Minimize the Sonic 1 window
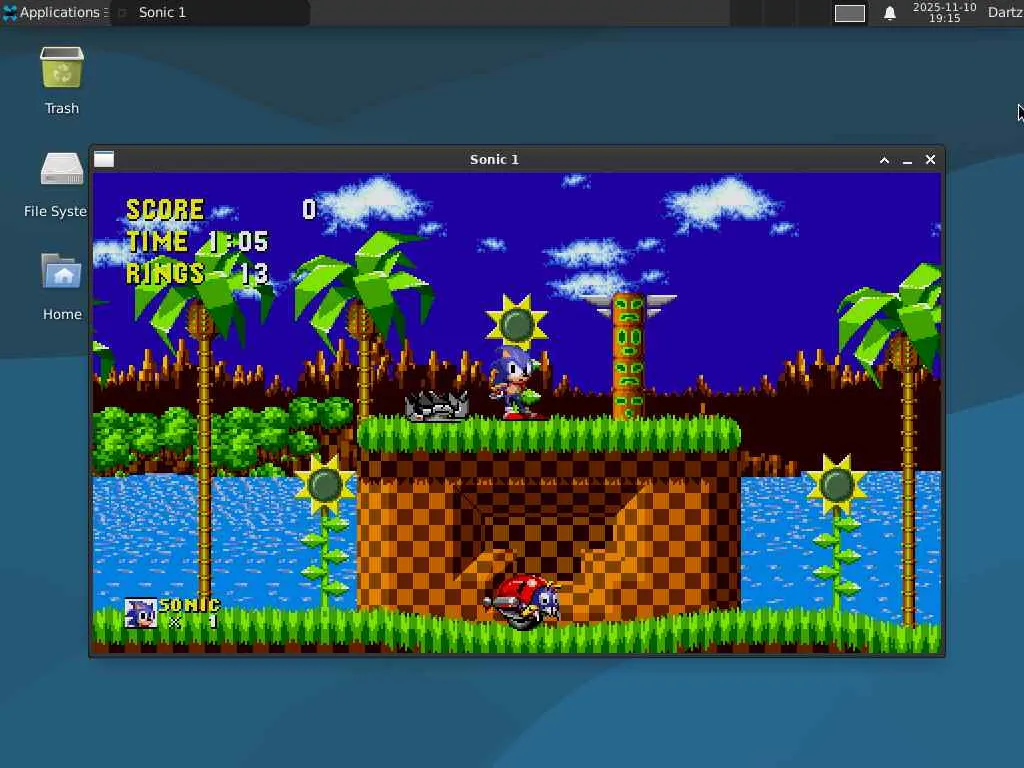This screenshot has height=768, width=1024. 907,160
